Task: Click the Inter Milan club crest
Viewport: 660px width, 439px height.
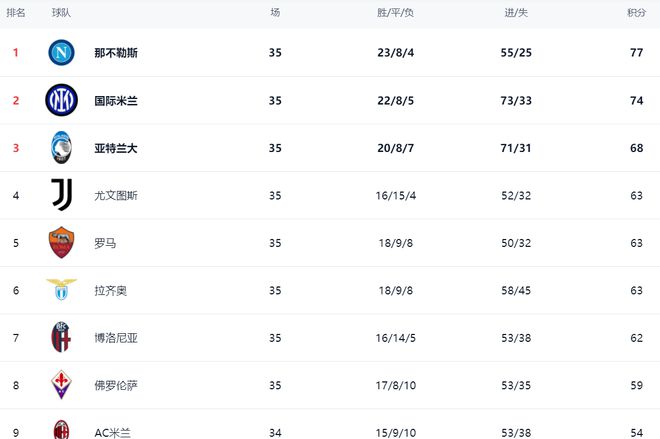Action: pyautogui.click(x=62, y=100)
